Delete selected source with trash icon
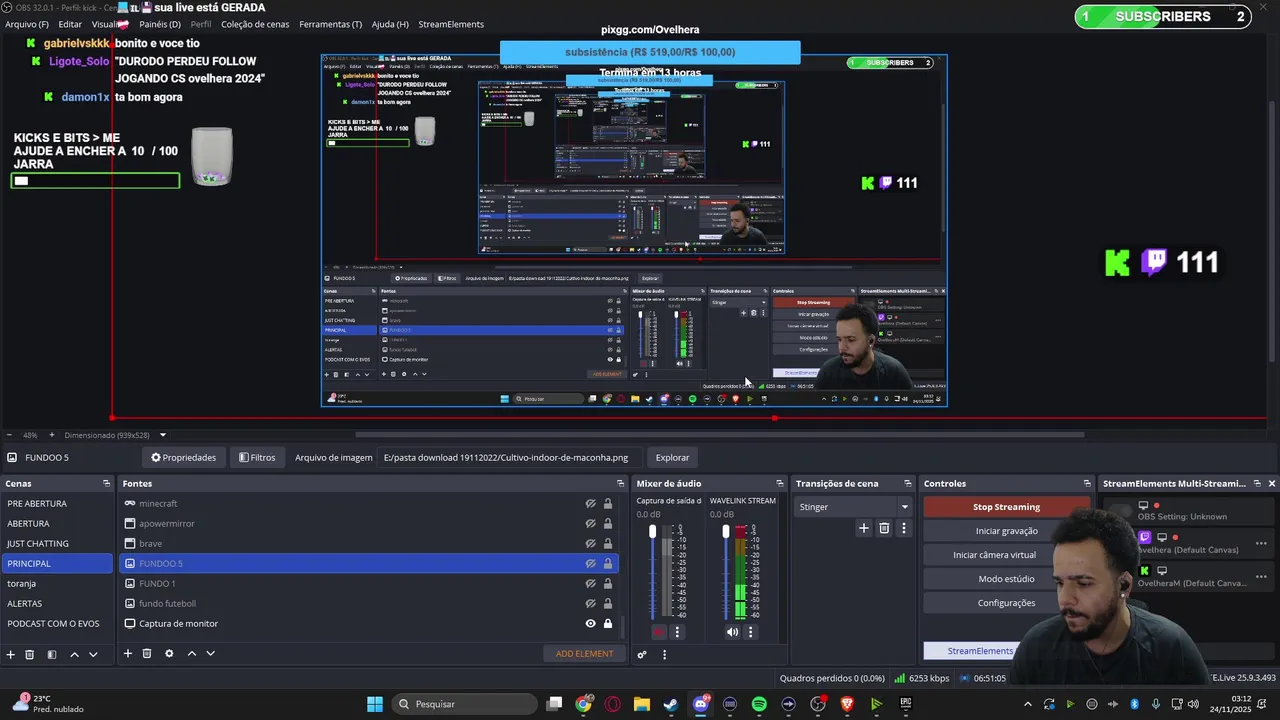The width and height of the screenshot is (1280, 720). coord(147,653)
